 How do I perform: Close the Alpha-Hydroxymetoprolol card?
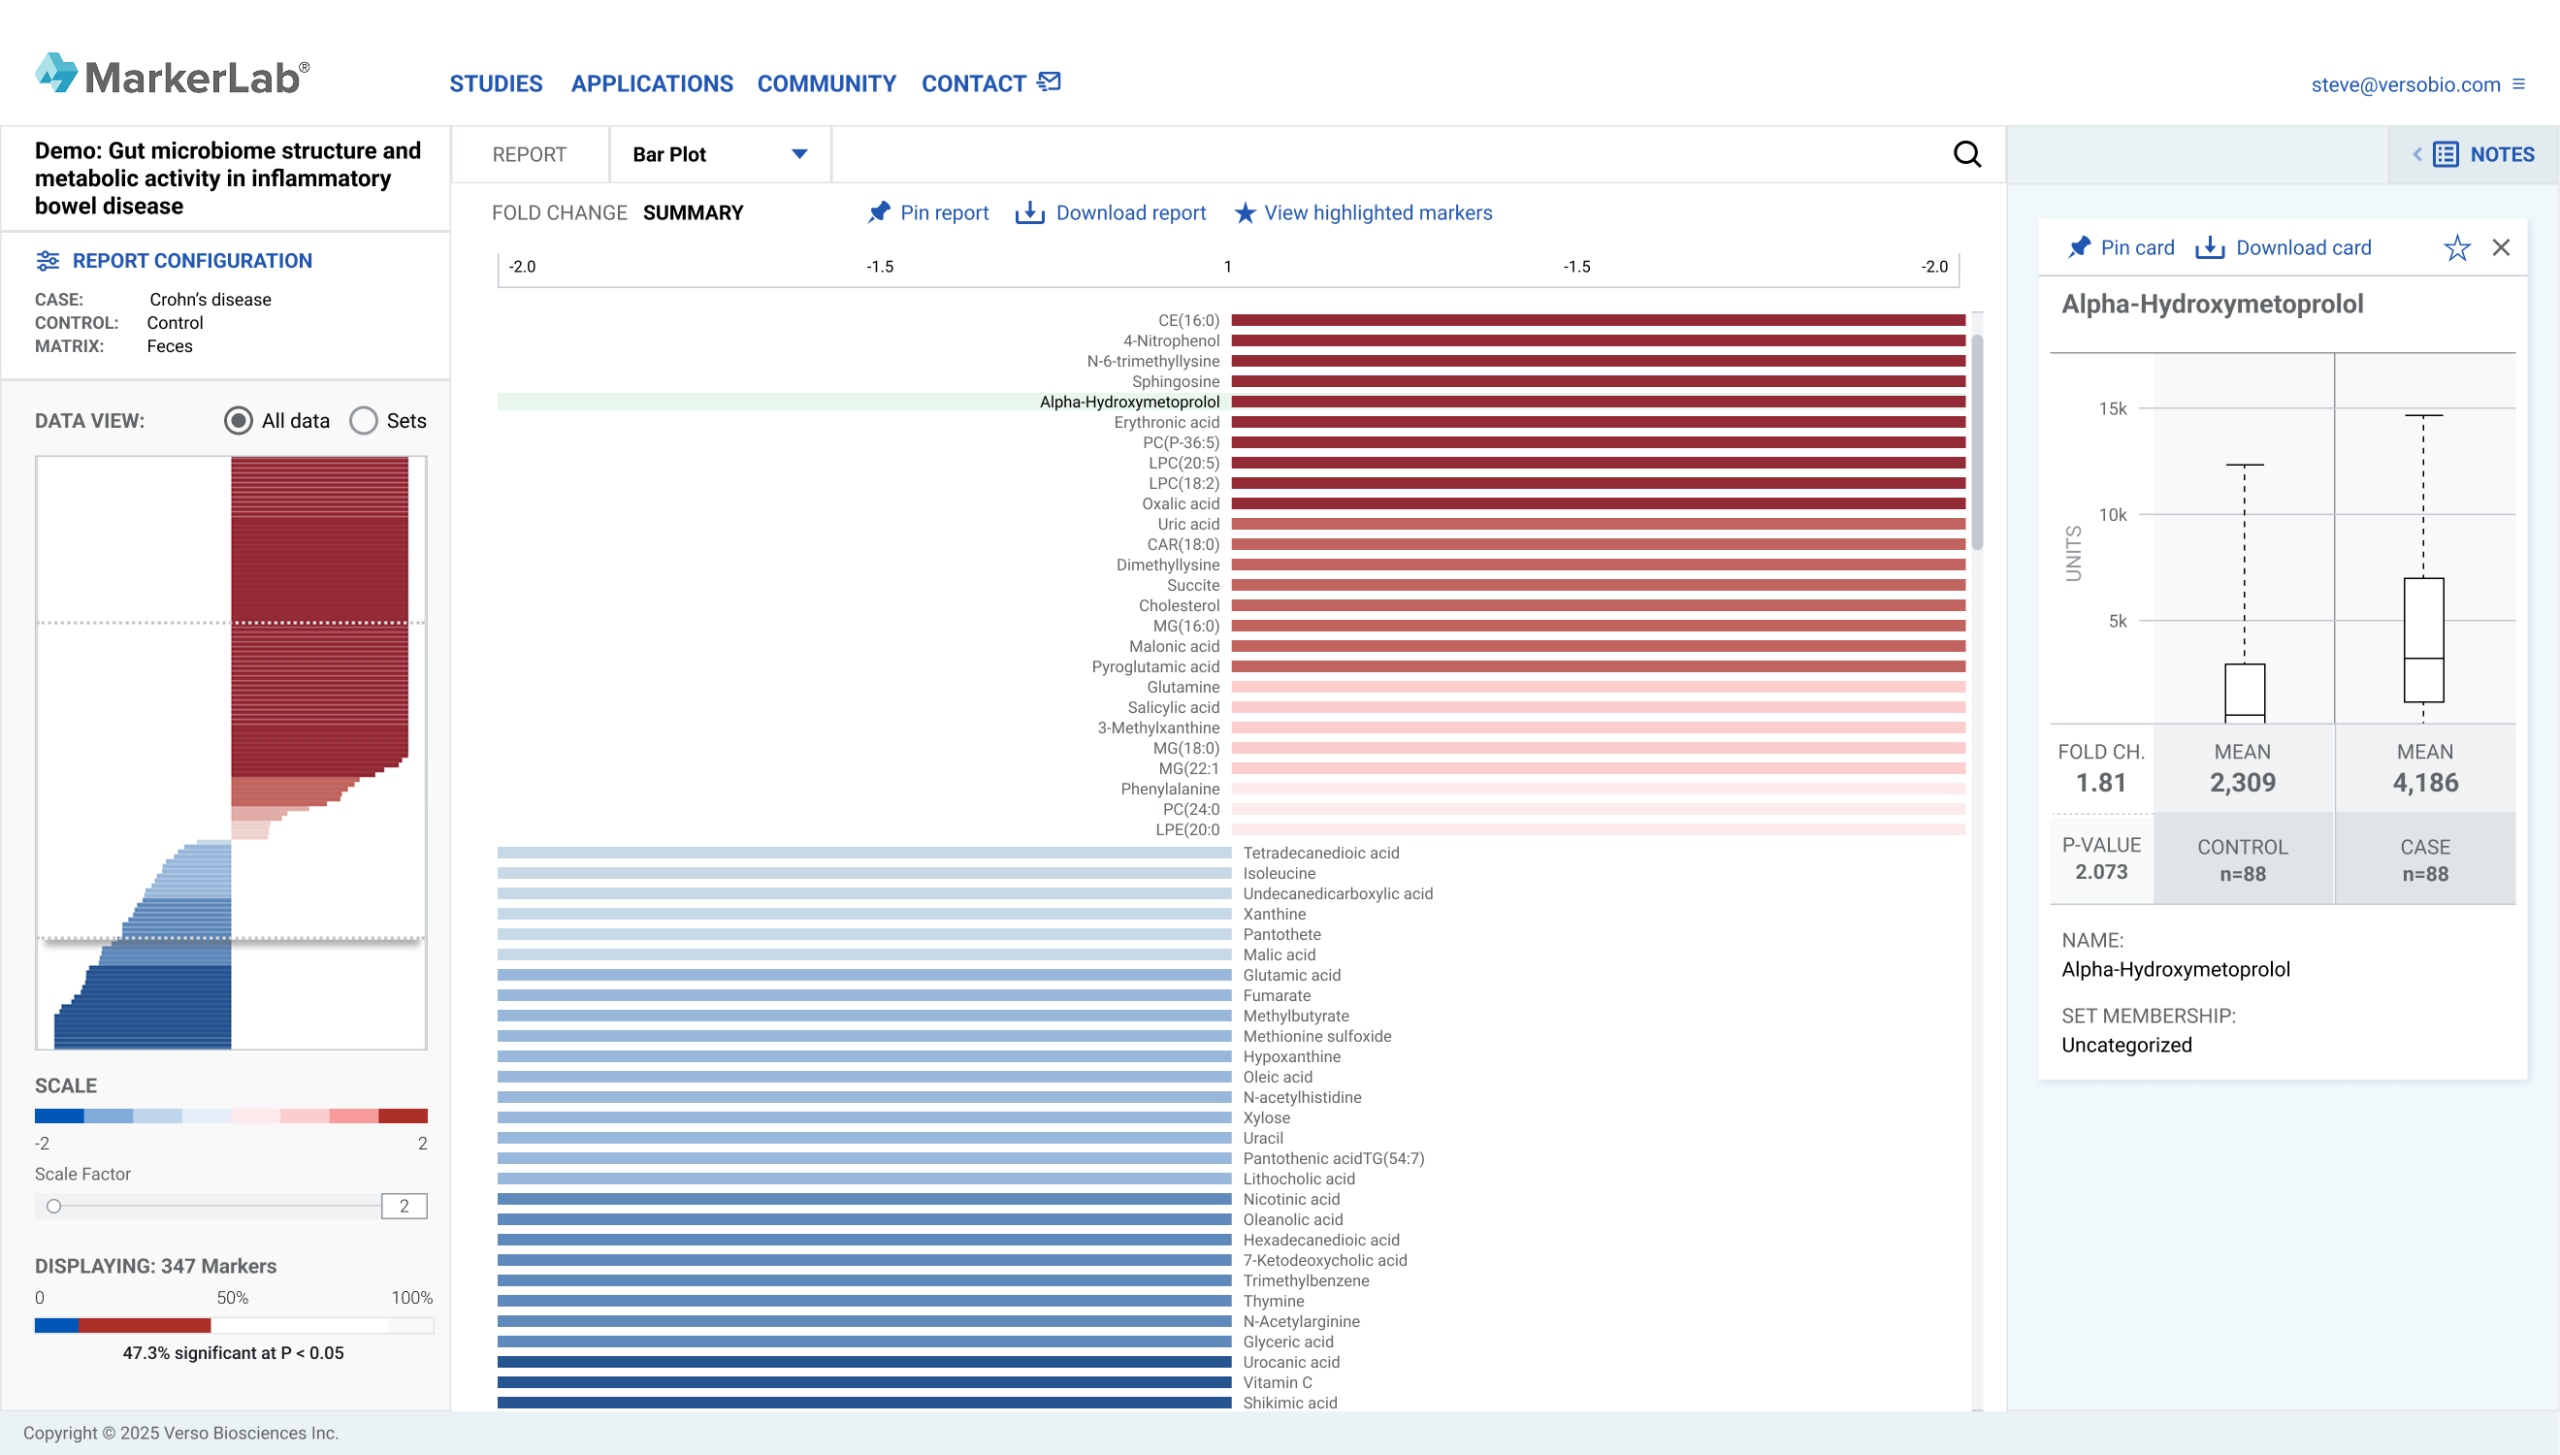(x=2500, y=248)
